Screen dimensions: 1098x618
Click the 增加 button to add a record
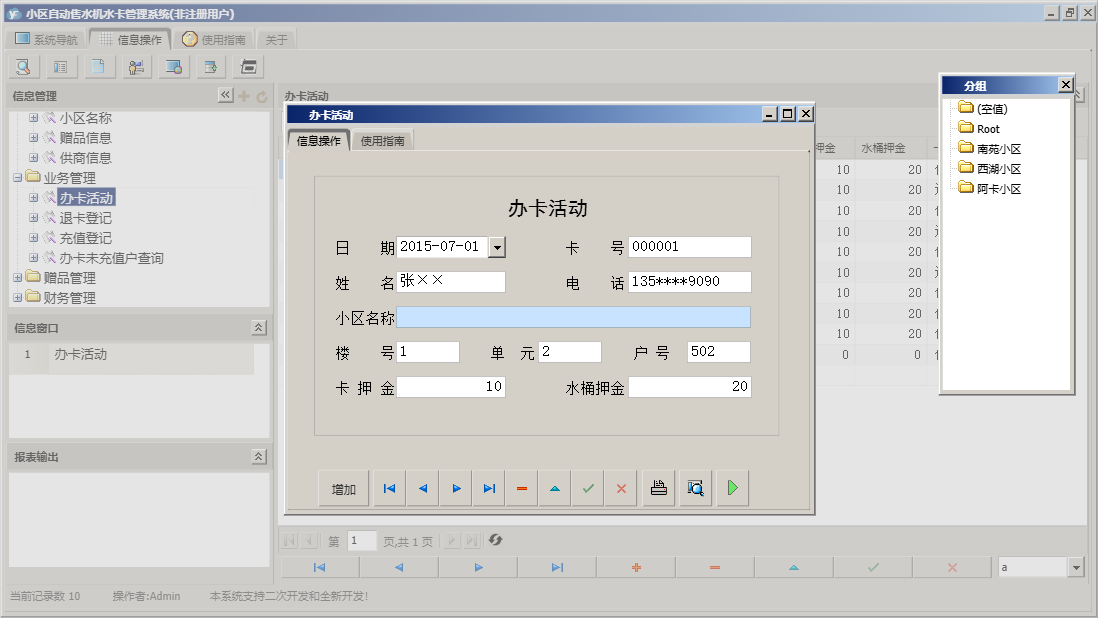click(342, 488)
